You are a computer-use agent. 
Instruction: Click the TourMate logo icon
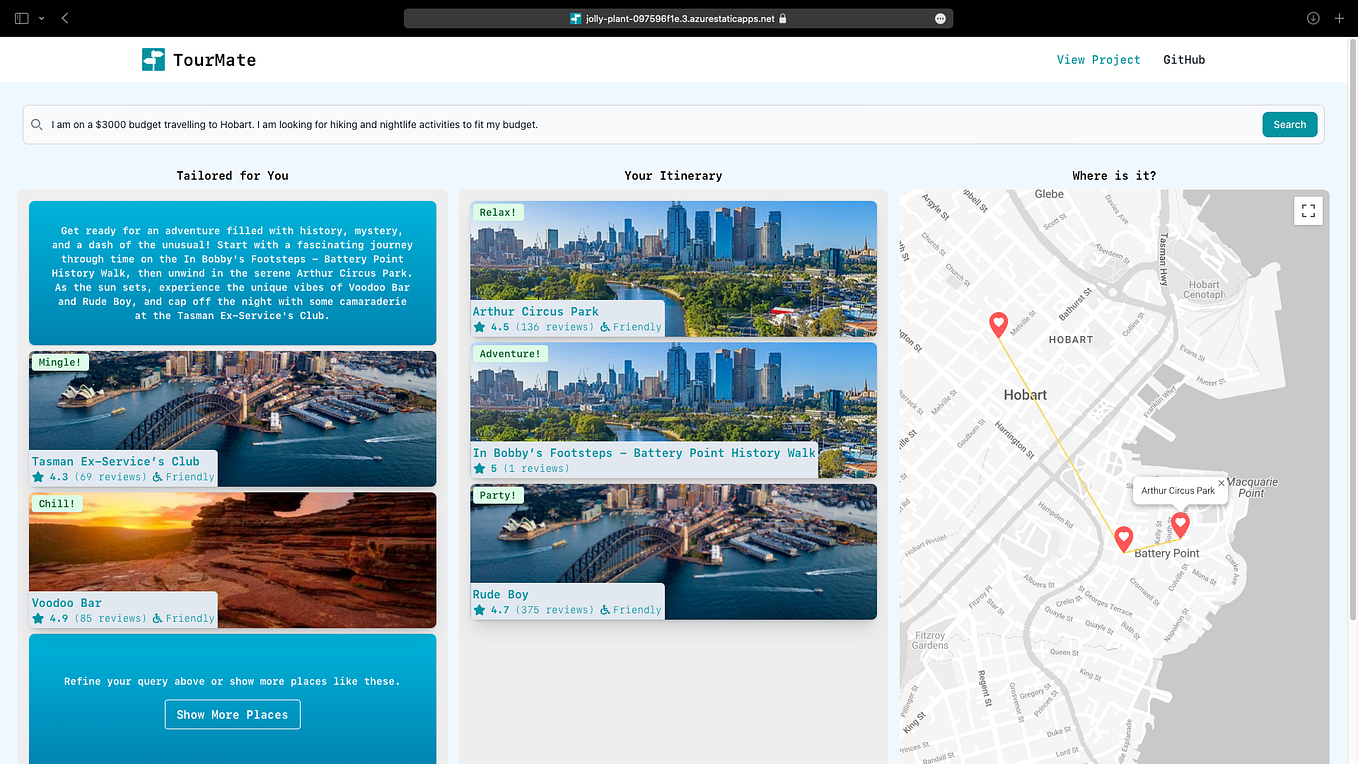click(x=153, y=59)
